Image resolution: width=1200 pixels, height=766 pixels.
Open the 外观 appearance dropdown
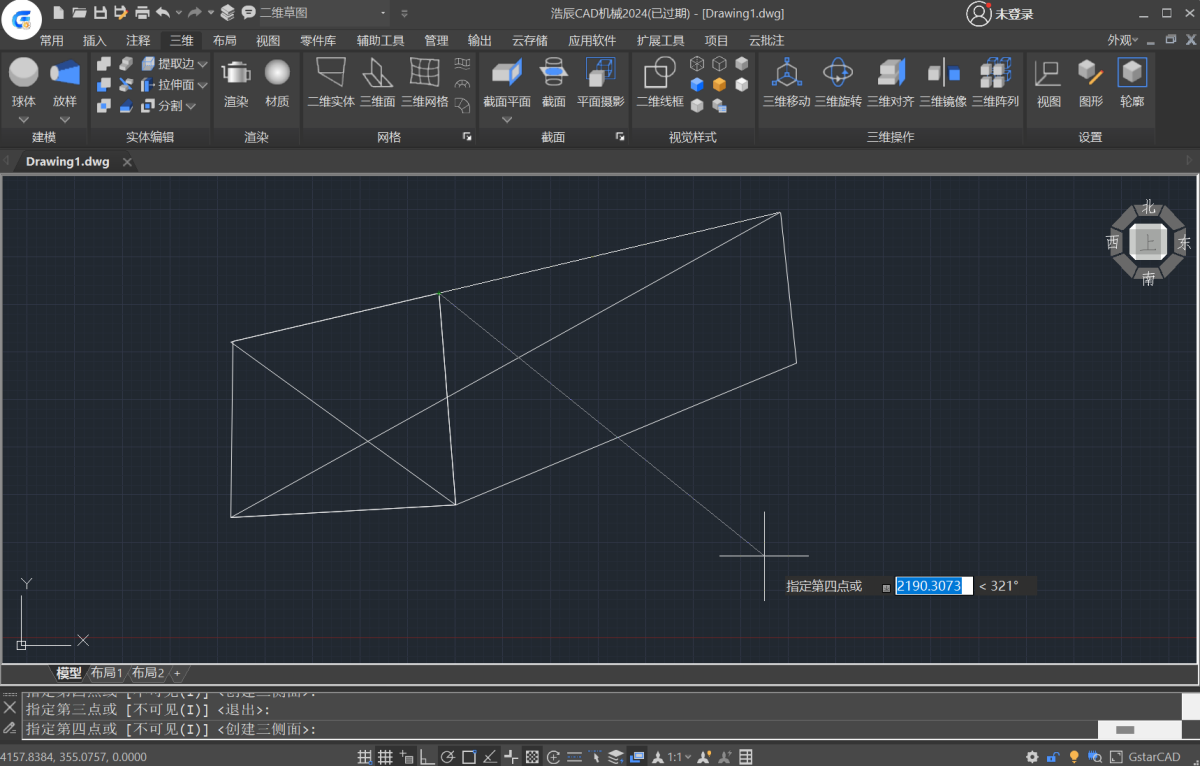click(1122, 41)
